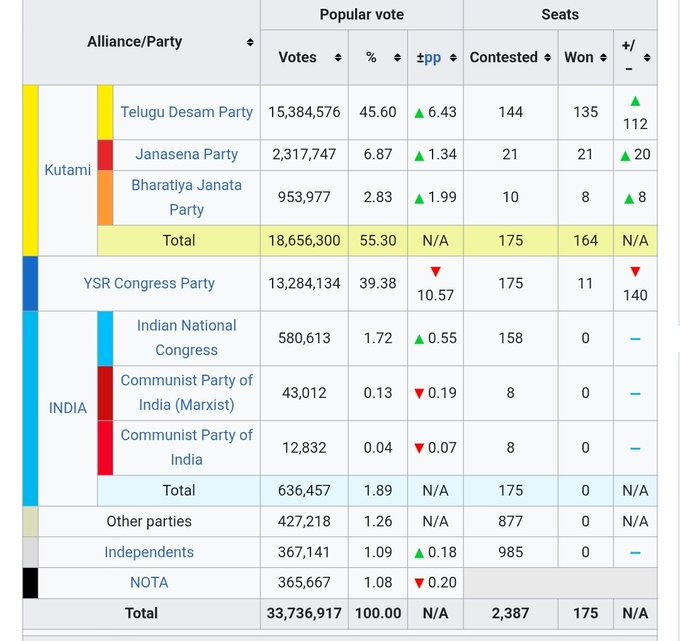The width and height of the screenshot is (680, 641).
Task: Select YSR seat change 140
Action: pyautogui.click(x=635, y=295)
